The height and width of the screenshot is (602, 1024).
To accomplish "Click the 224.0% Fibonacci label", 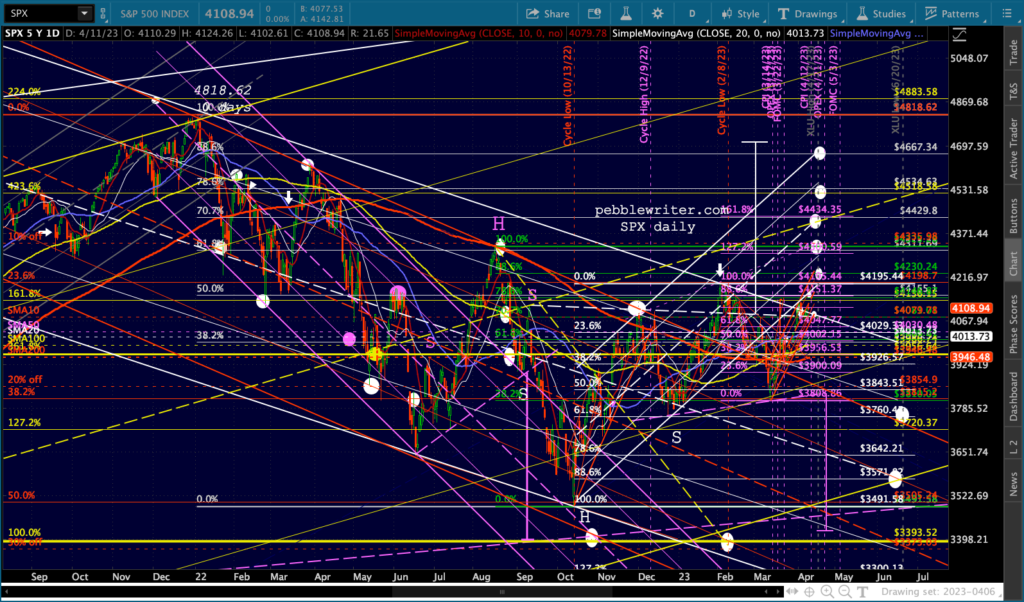I will coord(24,92).
